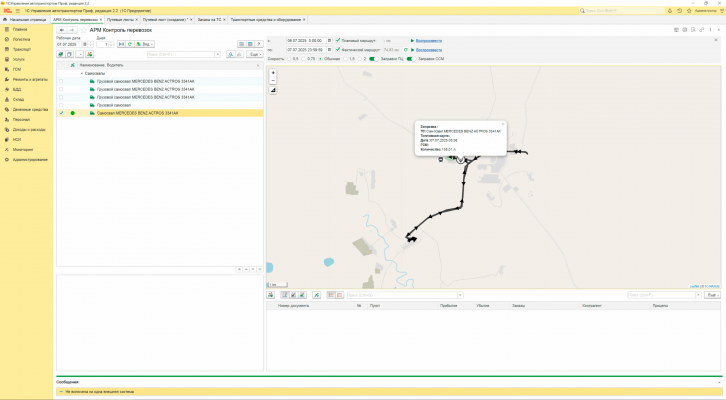The height and width of the screenshot is (400, 726).
Task: Open the Вид dropdown menu
Action: pos(144,44)
